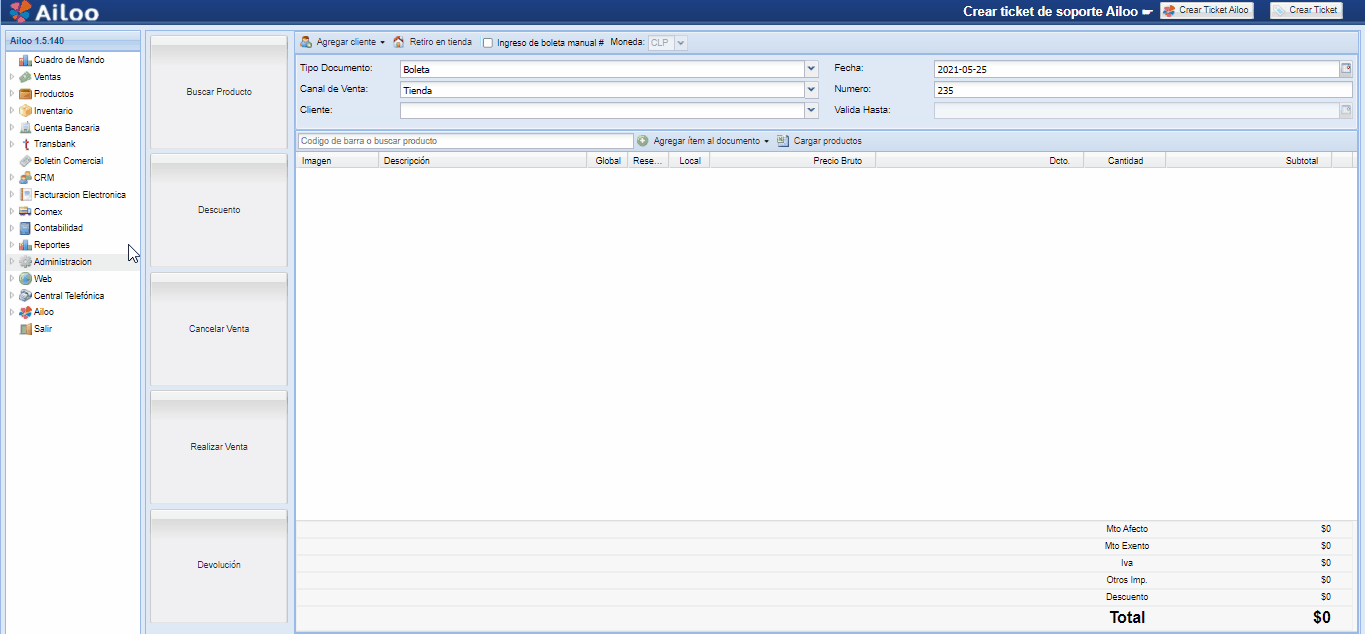Click the Cancelar Venta button
The image size is (1365, 634).
coord(219,329)
